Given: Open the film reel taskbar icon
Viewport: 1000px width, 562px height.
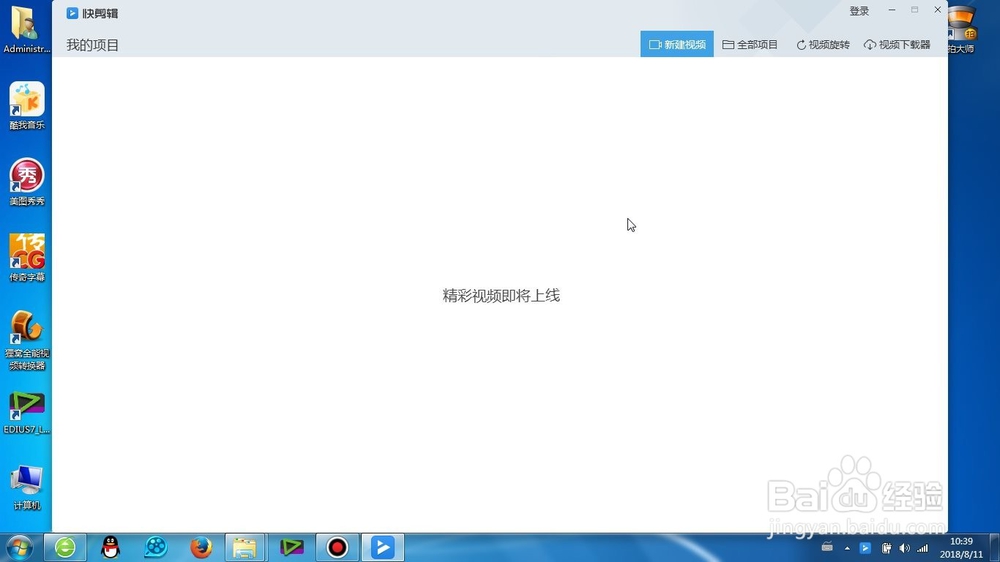Looking at the screenshot, I should [x=156, y=547].
